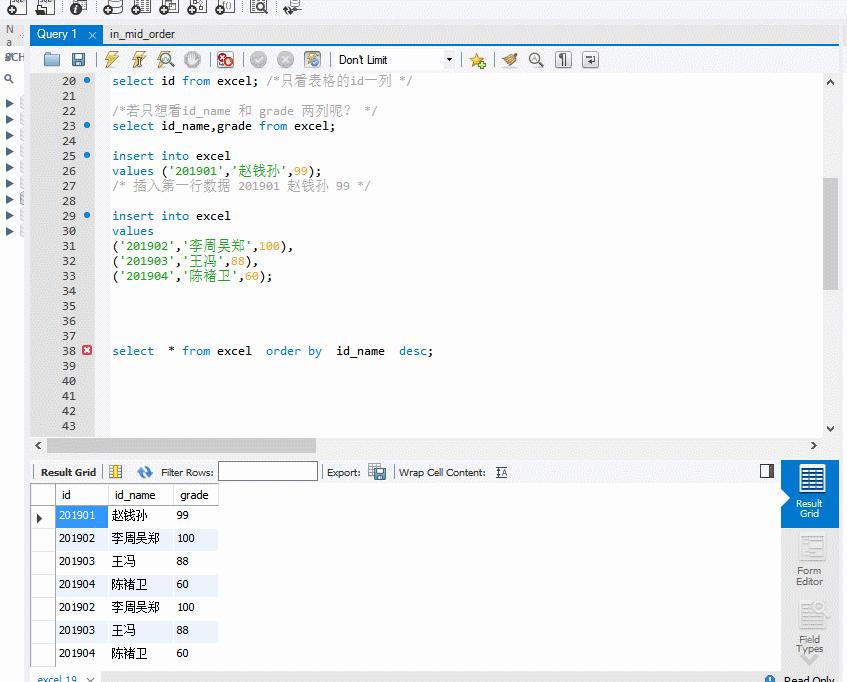This screenshot has width=847, height=682.
Task: Sort by the grade column header
Action: point(196,495)
